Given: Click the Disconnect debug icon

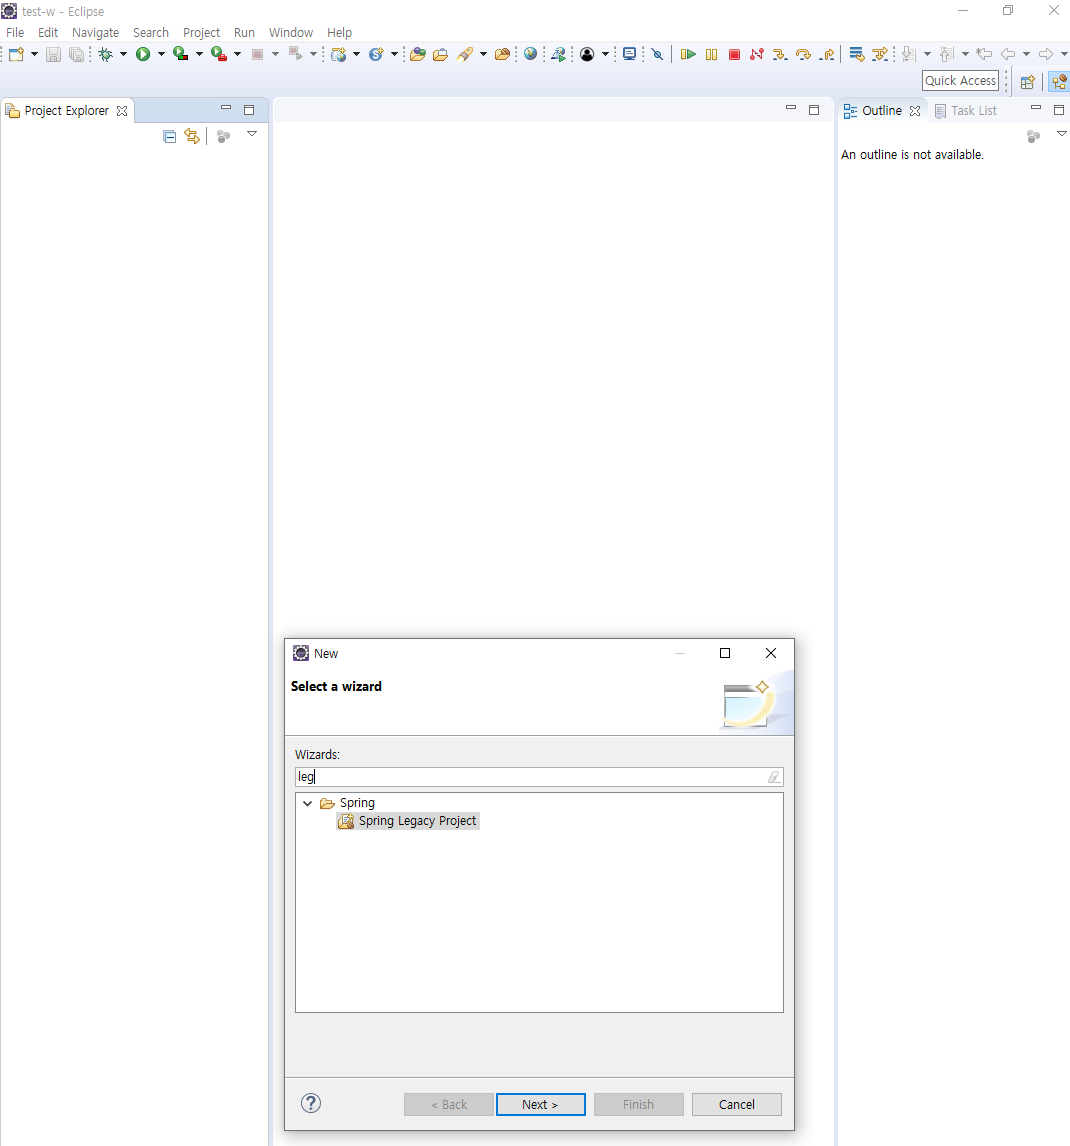Looking at the screenshot, I should [757, 54].
